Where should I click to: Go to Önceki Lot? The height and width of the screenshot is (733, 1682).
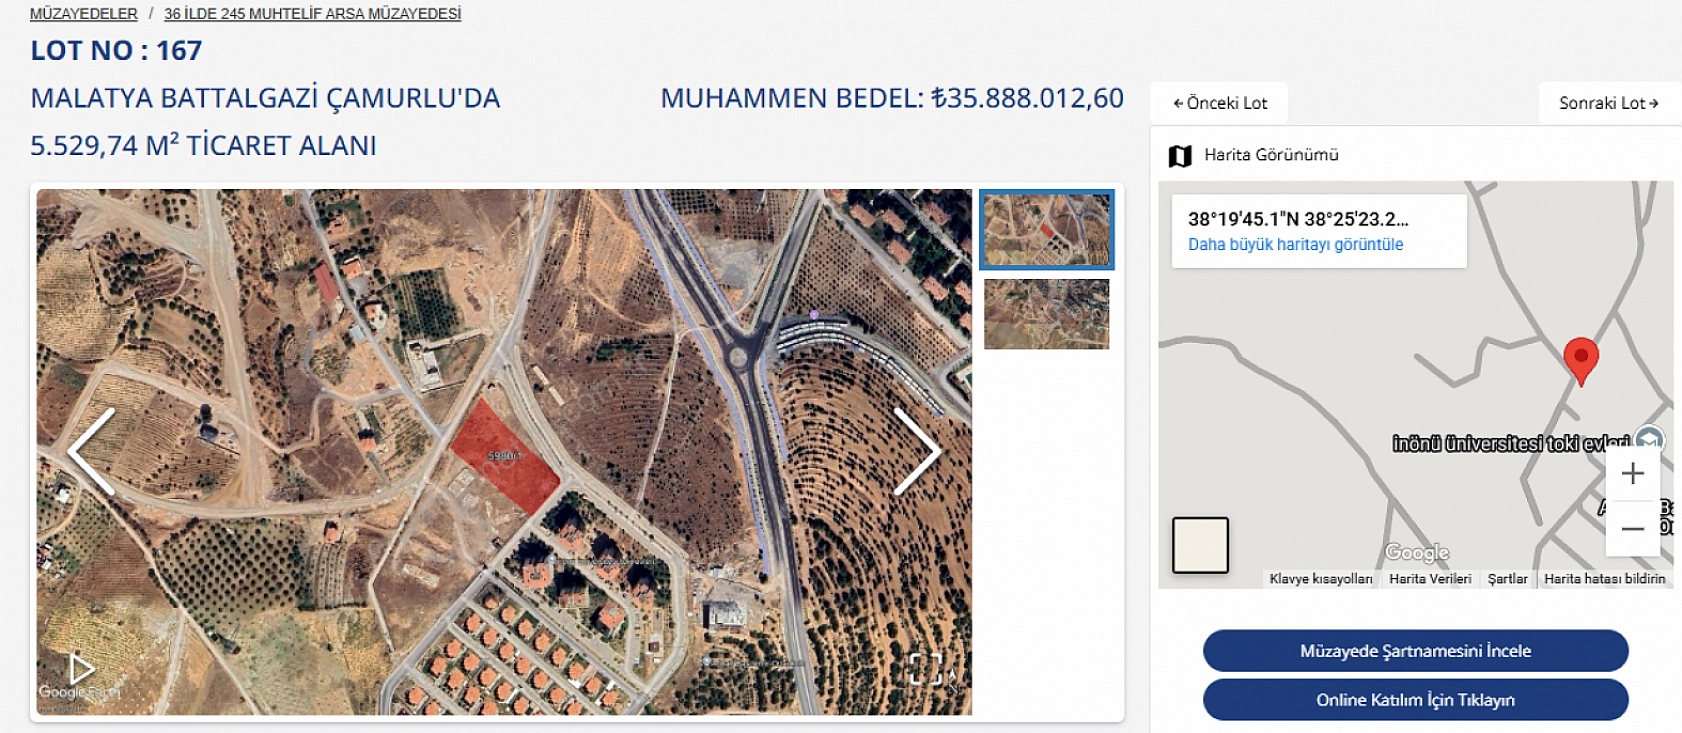click(x=1219, y=103)
